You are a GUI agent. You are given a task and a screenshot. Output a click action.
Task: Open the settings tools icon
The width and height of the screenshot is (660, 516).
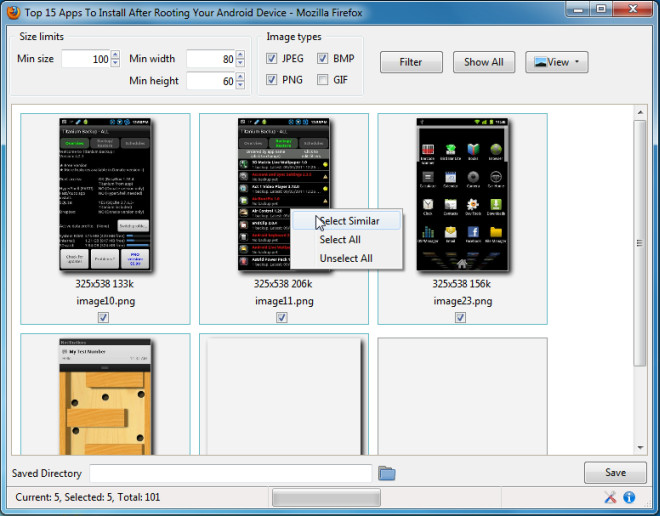coord(610,497)
